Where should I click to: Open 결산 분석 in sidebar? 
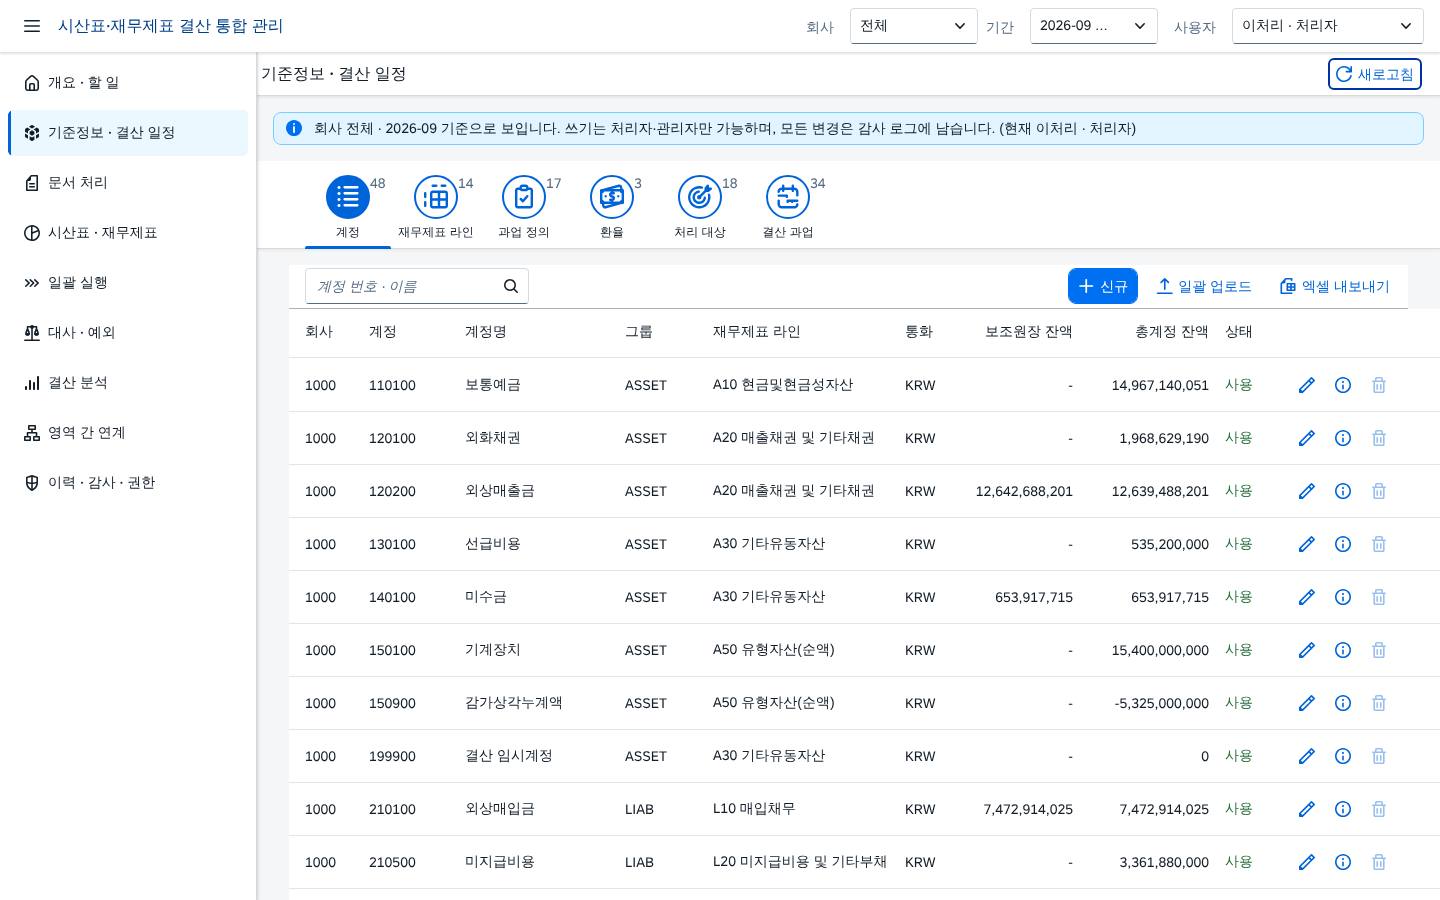(x=128, y=383)
